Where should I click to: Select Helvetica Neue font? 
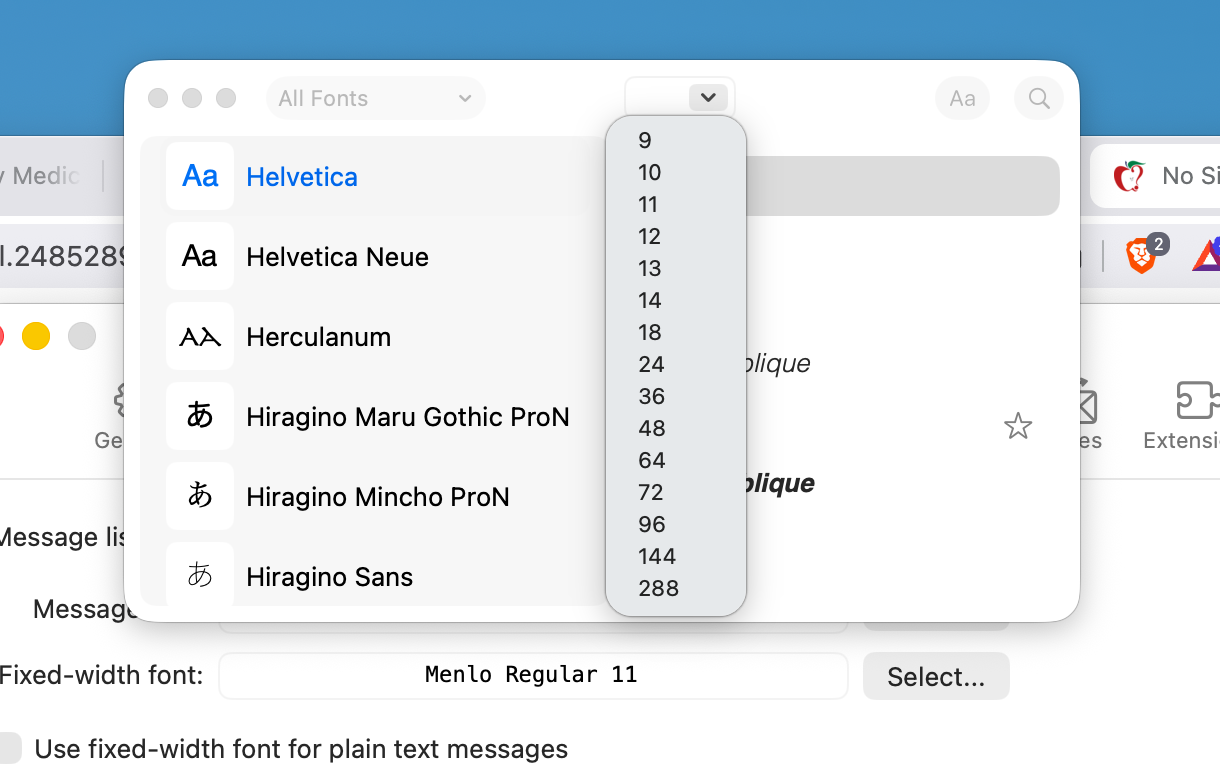click(337, 257)
